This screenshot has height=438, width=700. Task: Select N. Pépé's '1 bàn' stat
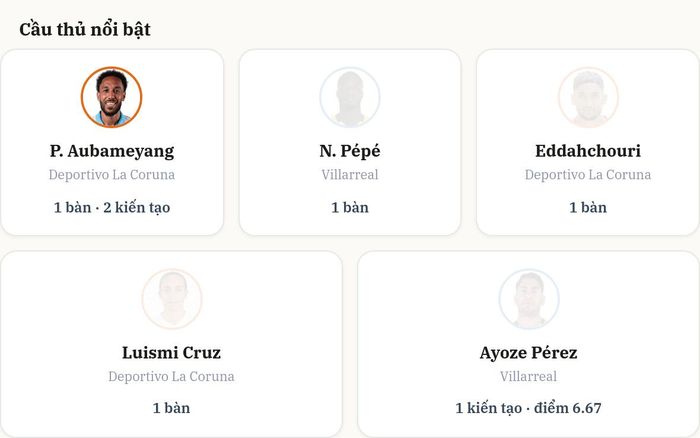pyautogui.click(x=350, y=208)
